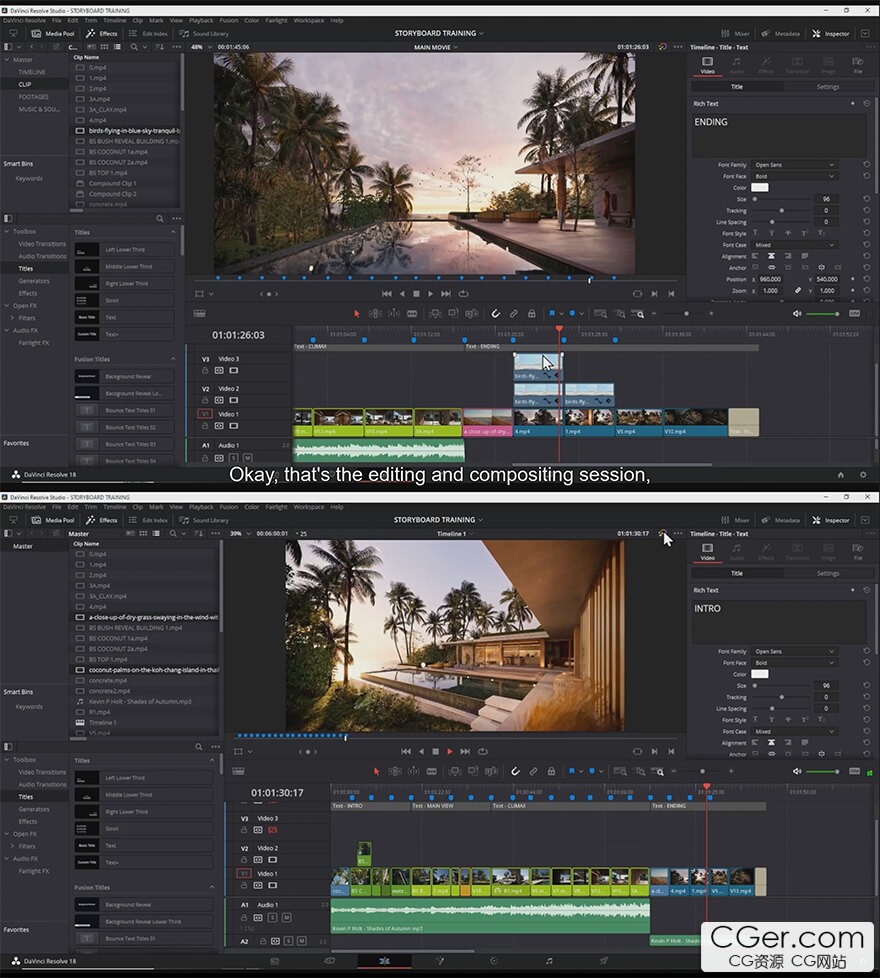Open the Color page icon in bottom window
Viewport: 880px width, 978px height.
pos(494,961)
